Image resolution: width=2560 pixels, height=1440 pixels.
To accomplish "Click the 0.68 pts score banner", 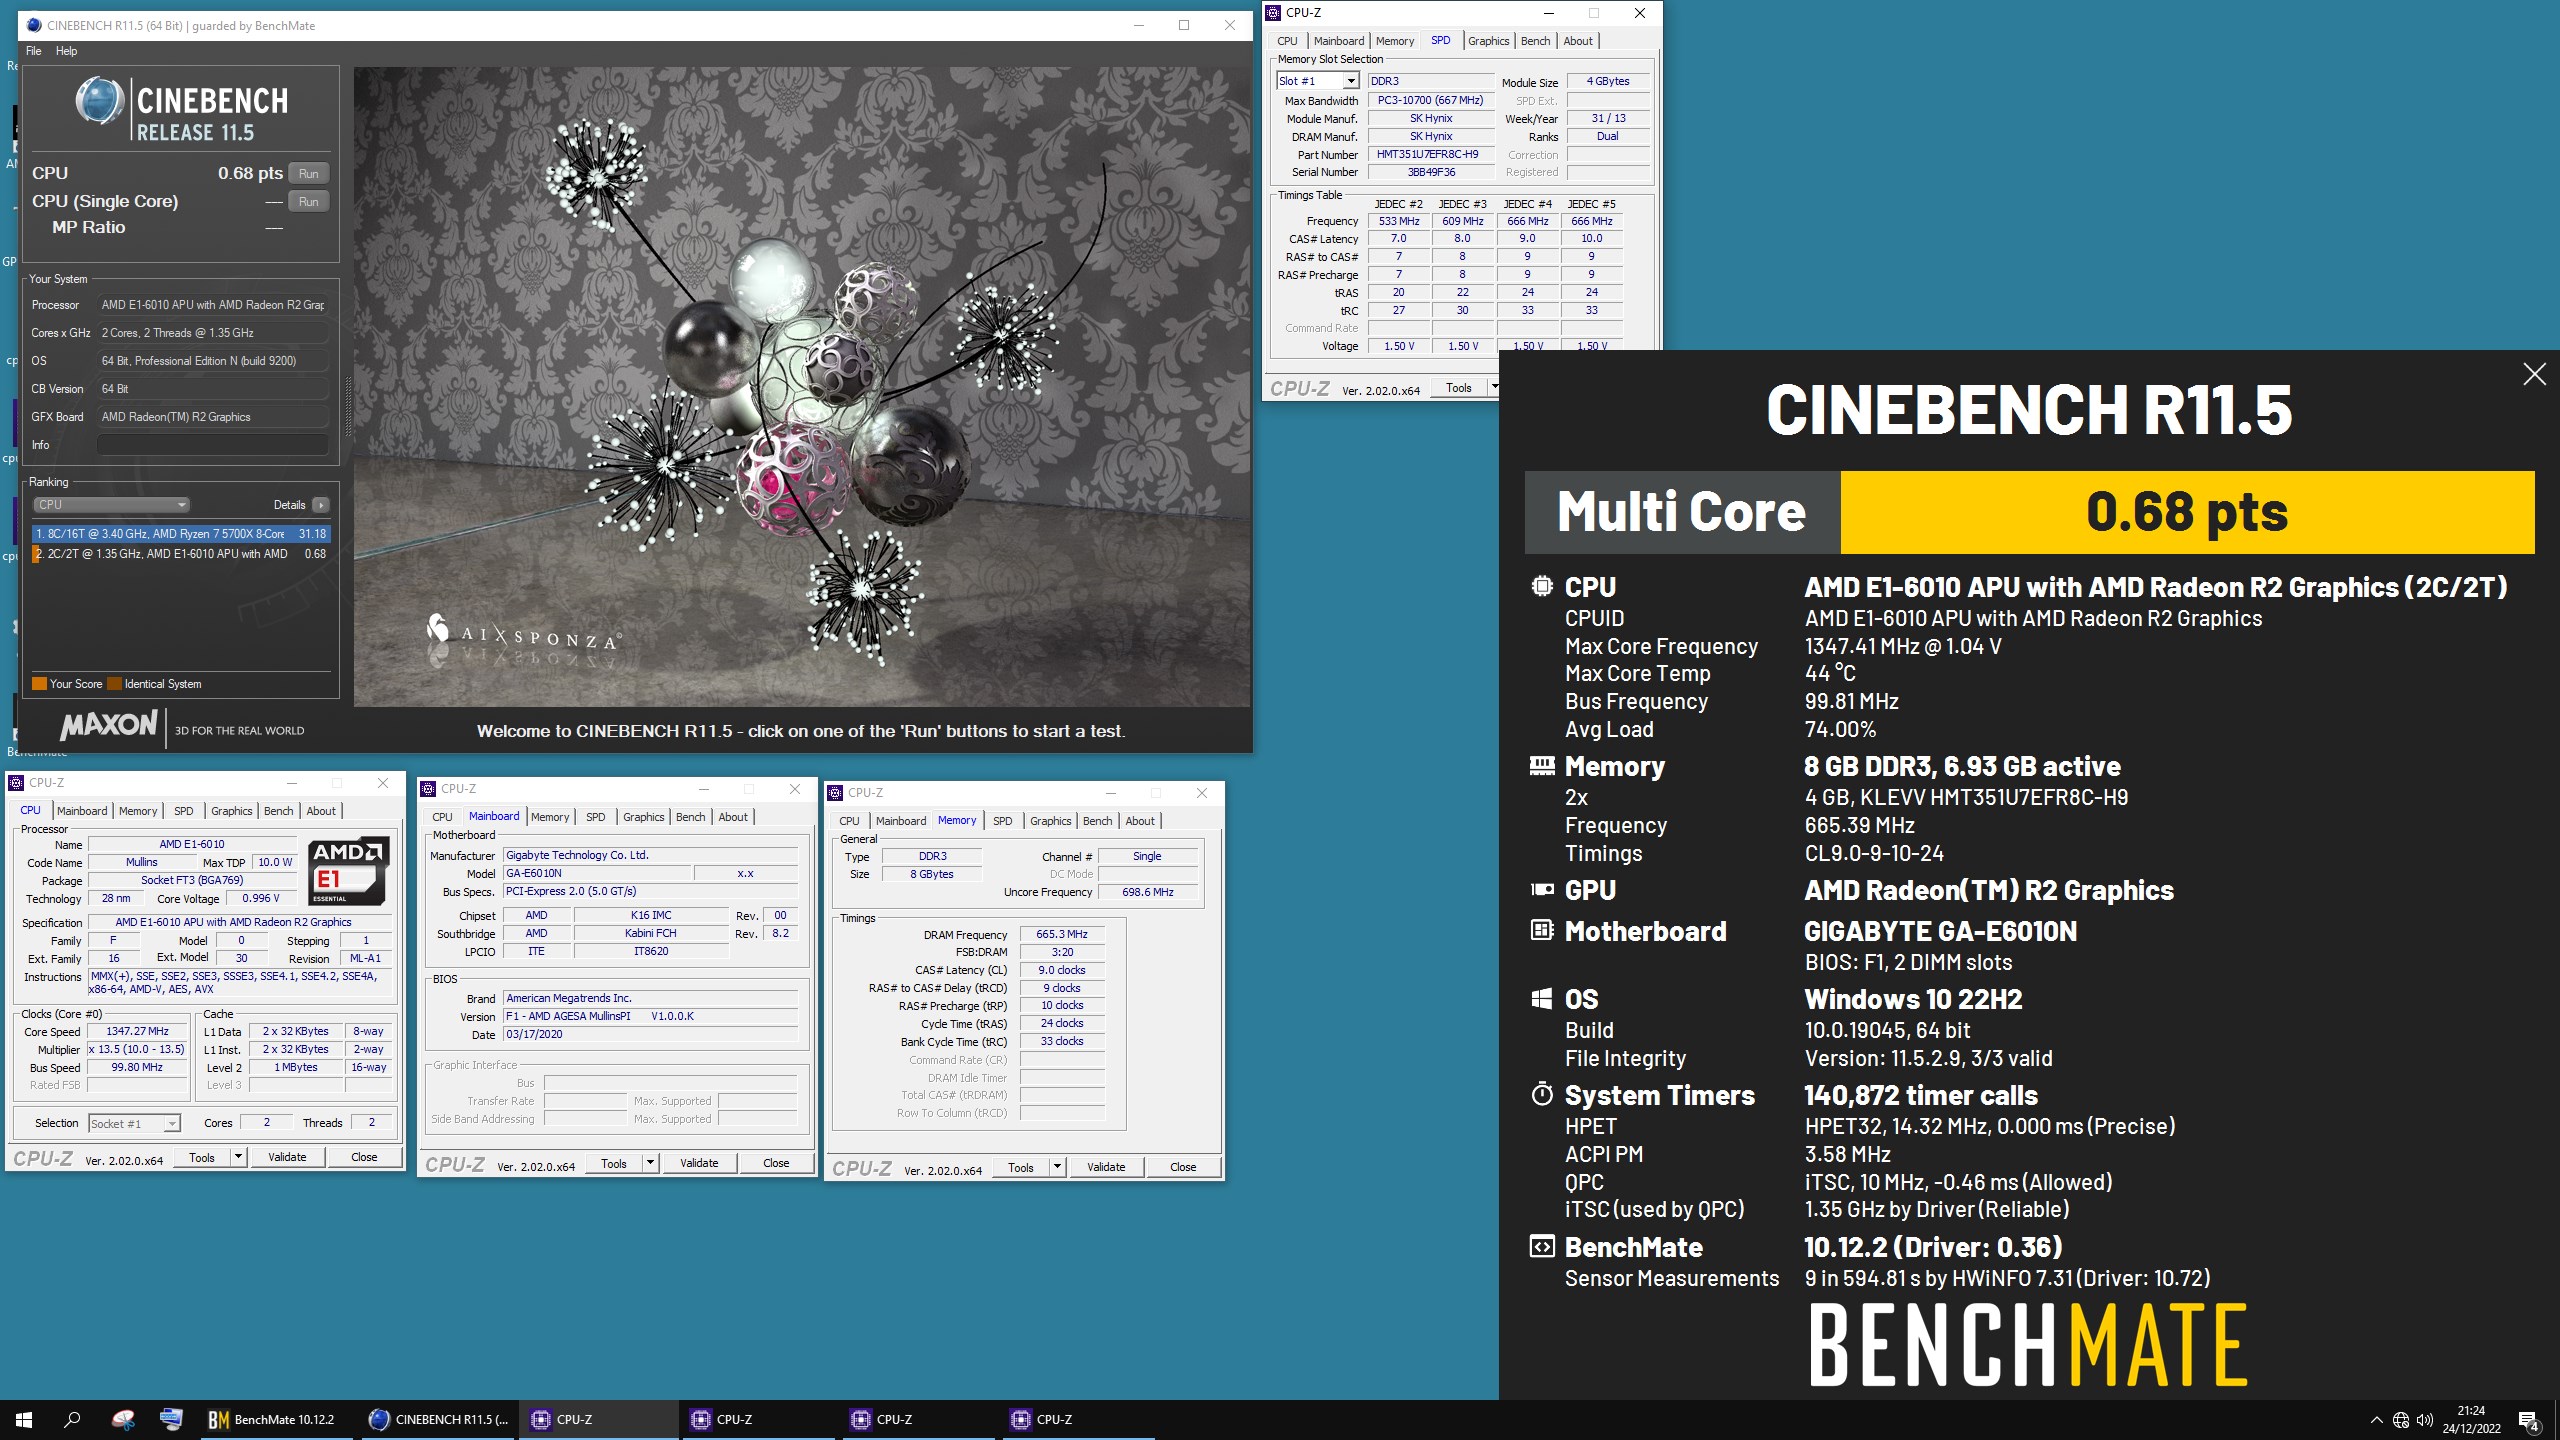I will [x=2187, y=512].
